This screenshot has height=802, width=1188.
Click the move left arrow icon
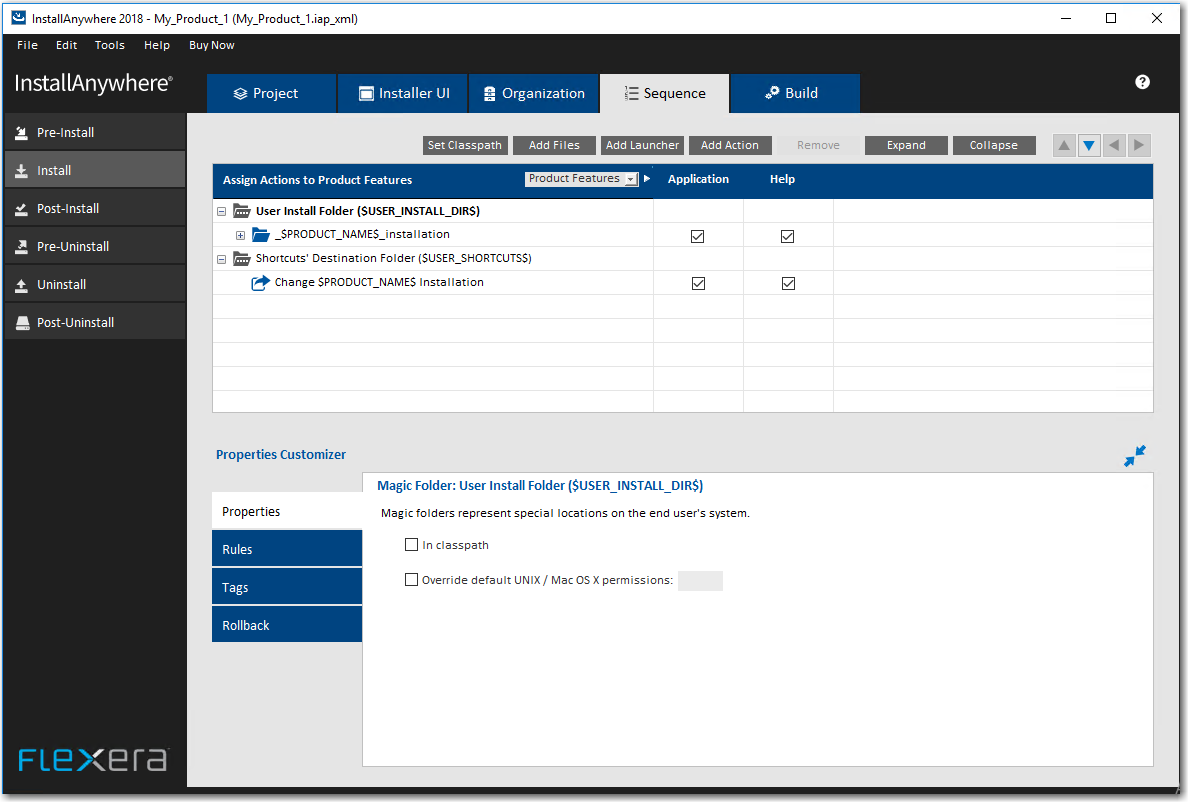(x=1114, y=145)
